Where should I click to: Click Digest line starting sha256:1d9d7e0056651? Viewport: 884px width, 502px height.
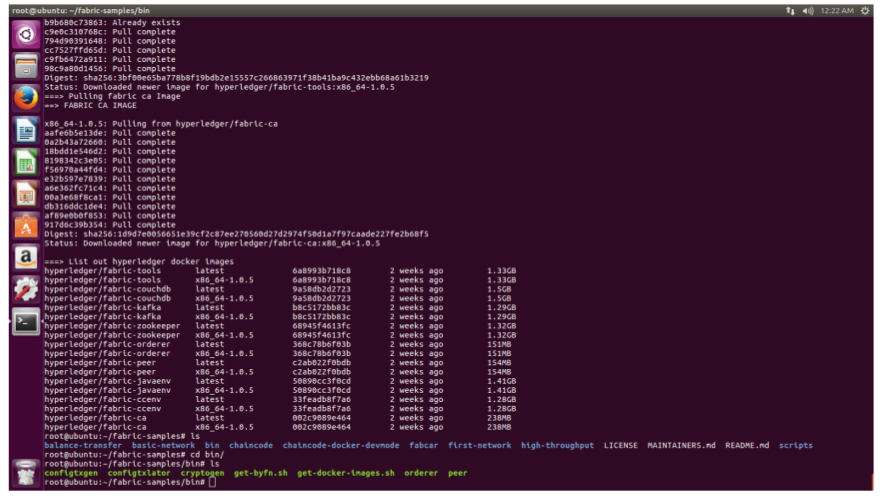[x=237, y=234]
